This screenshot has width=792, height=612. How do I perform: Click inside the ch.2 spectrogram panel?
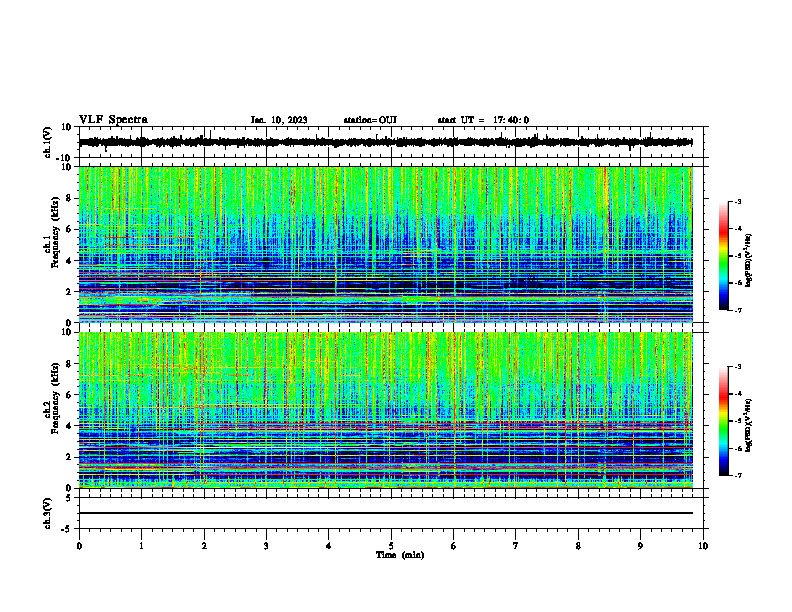coord(386,410)
